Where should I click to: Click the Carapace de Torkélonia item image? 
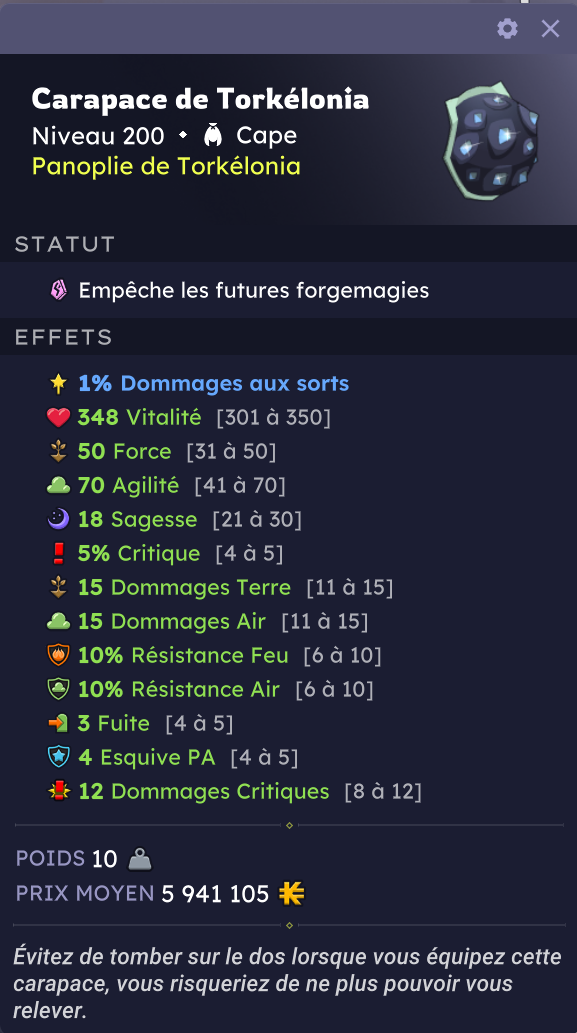pyautogui.click(x=493, y=142)
